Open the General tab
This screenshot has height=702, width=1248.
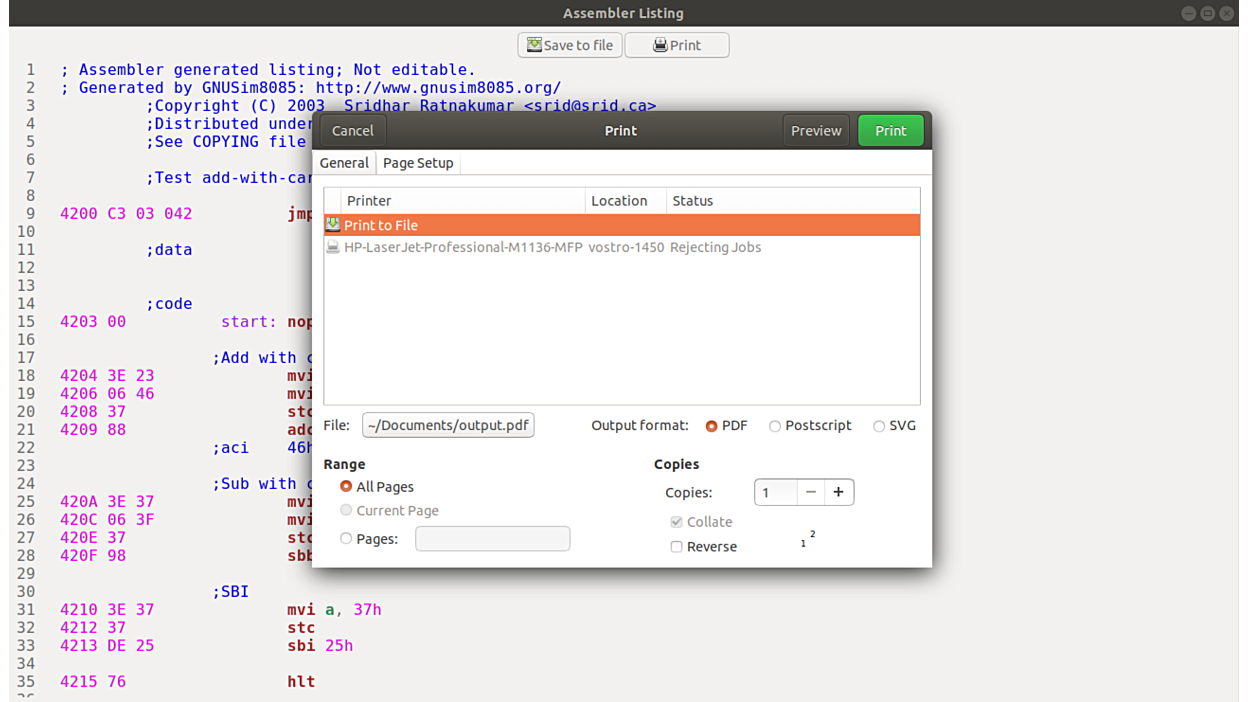click(x=344, y=163)
